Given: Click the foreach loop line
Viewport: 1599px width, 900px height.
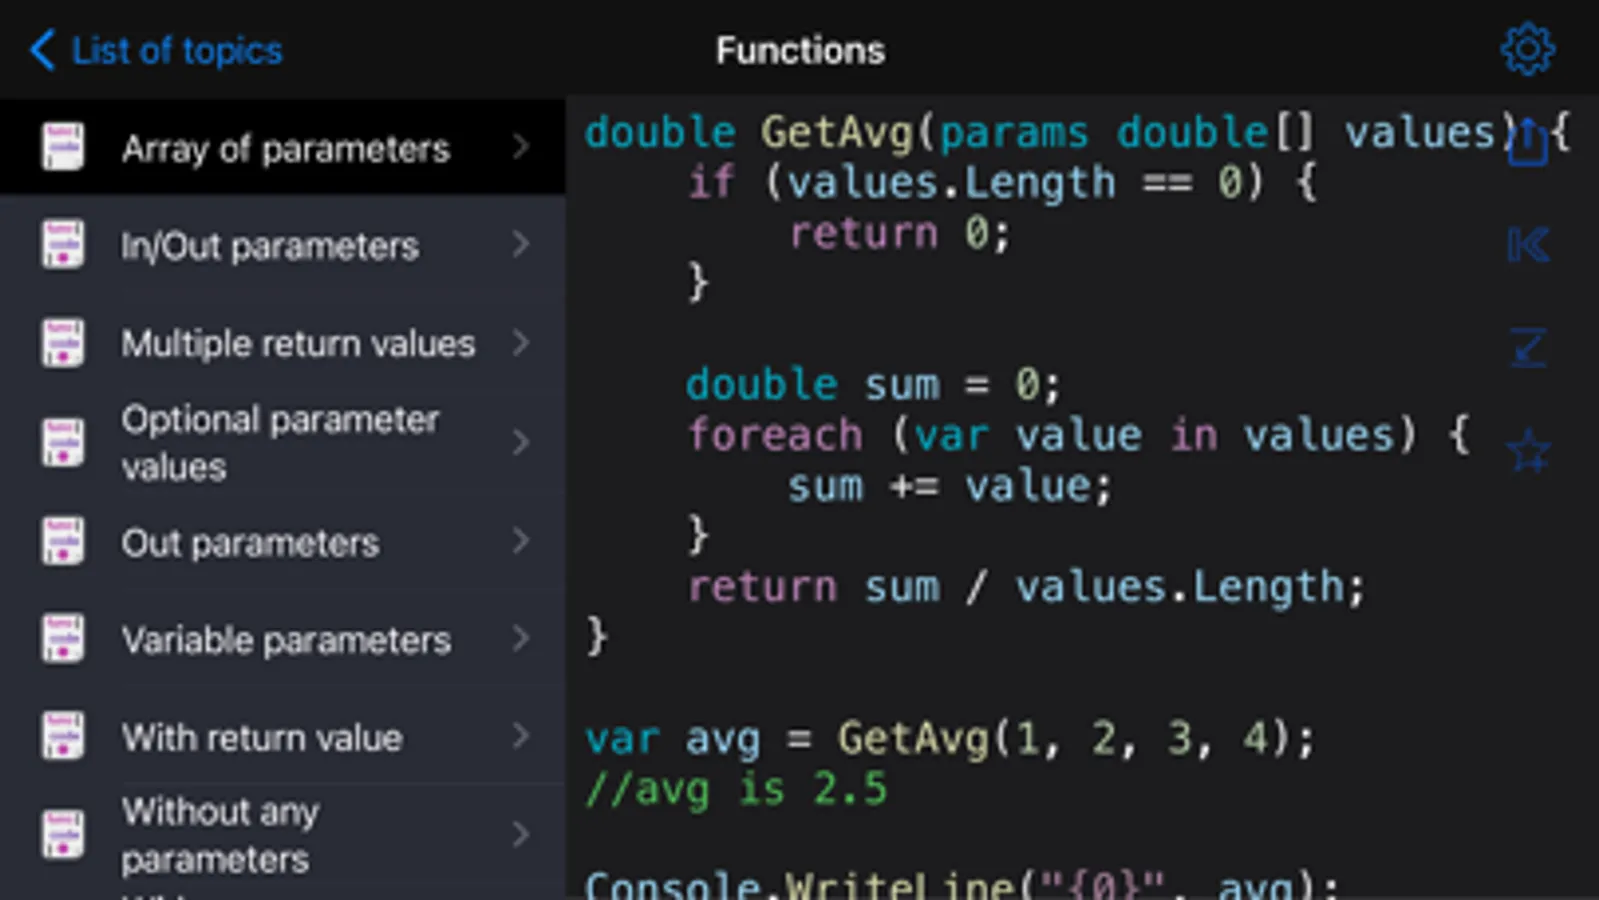Looking at the screenshot, I should click(1078, 436).
